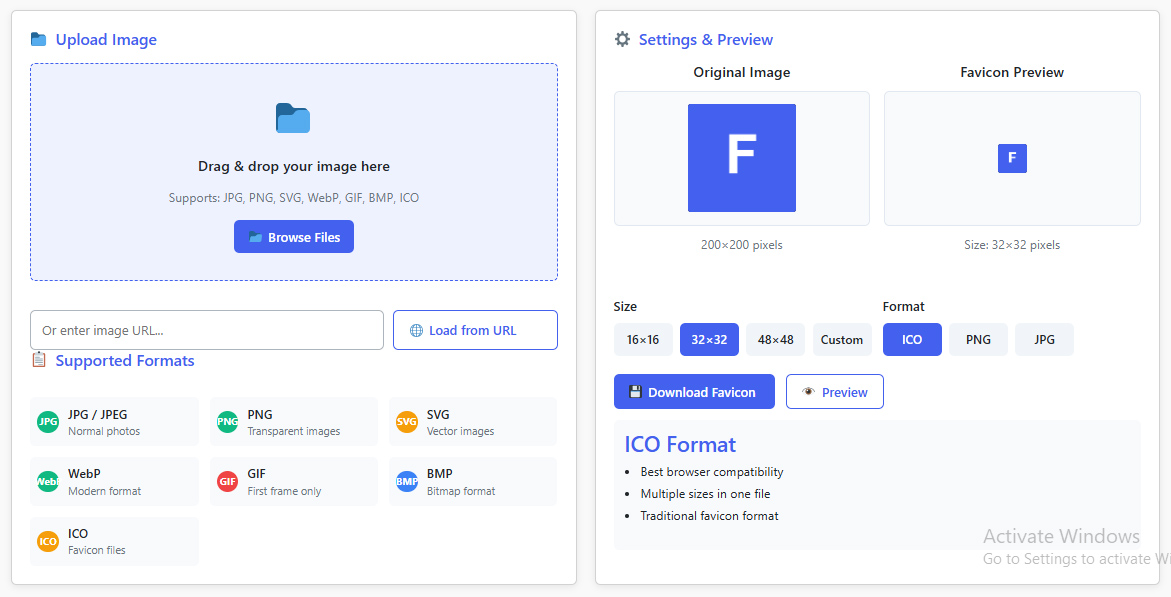The width and height of the screenshot is (1171, 597).
Task: Click the small favicon preview thumbnail
Action: [1012, 158]
